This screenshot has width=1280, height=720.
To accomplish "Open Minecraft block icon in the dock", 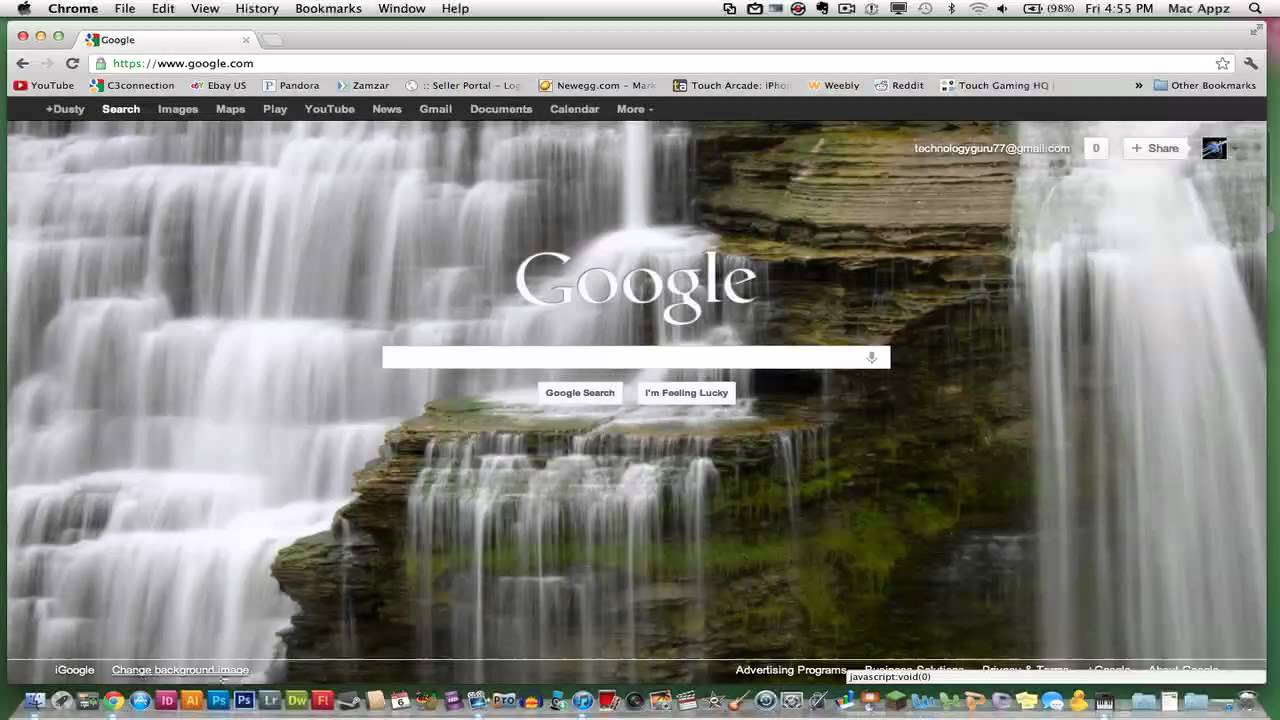I will (x=896, y=701).
